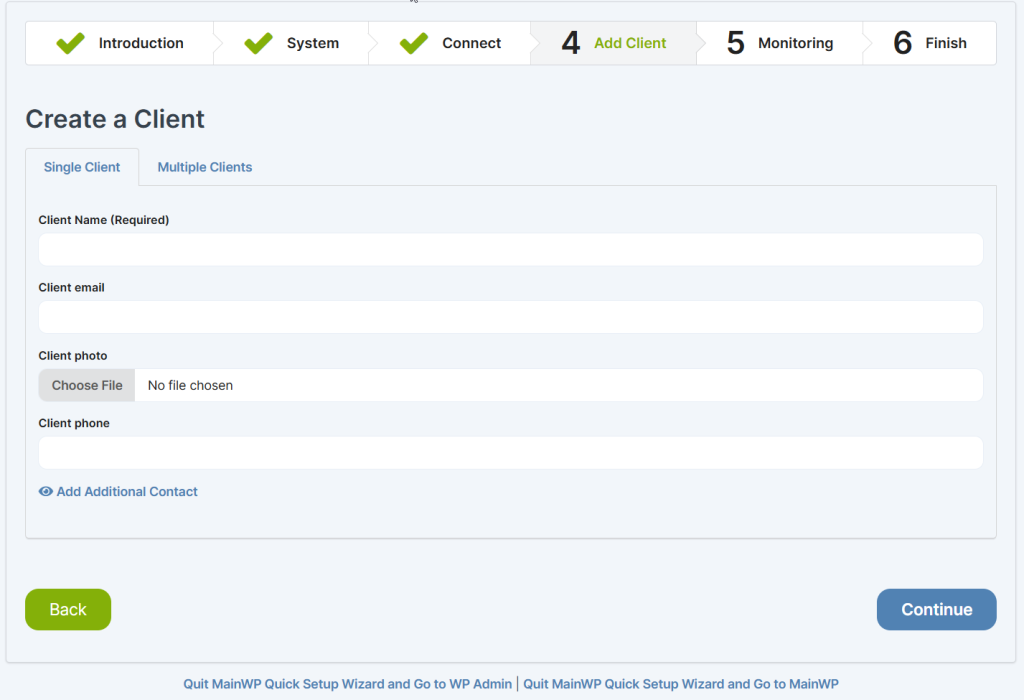The height and width of the screenshot is (700, 1024).
Task: Open Add Additional Contact
Action: [126, 491]
